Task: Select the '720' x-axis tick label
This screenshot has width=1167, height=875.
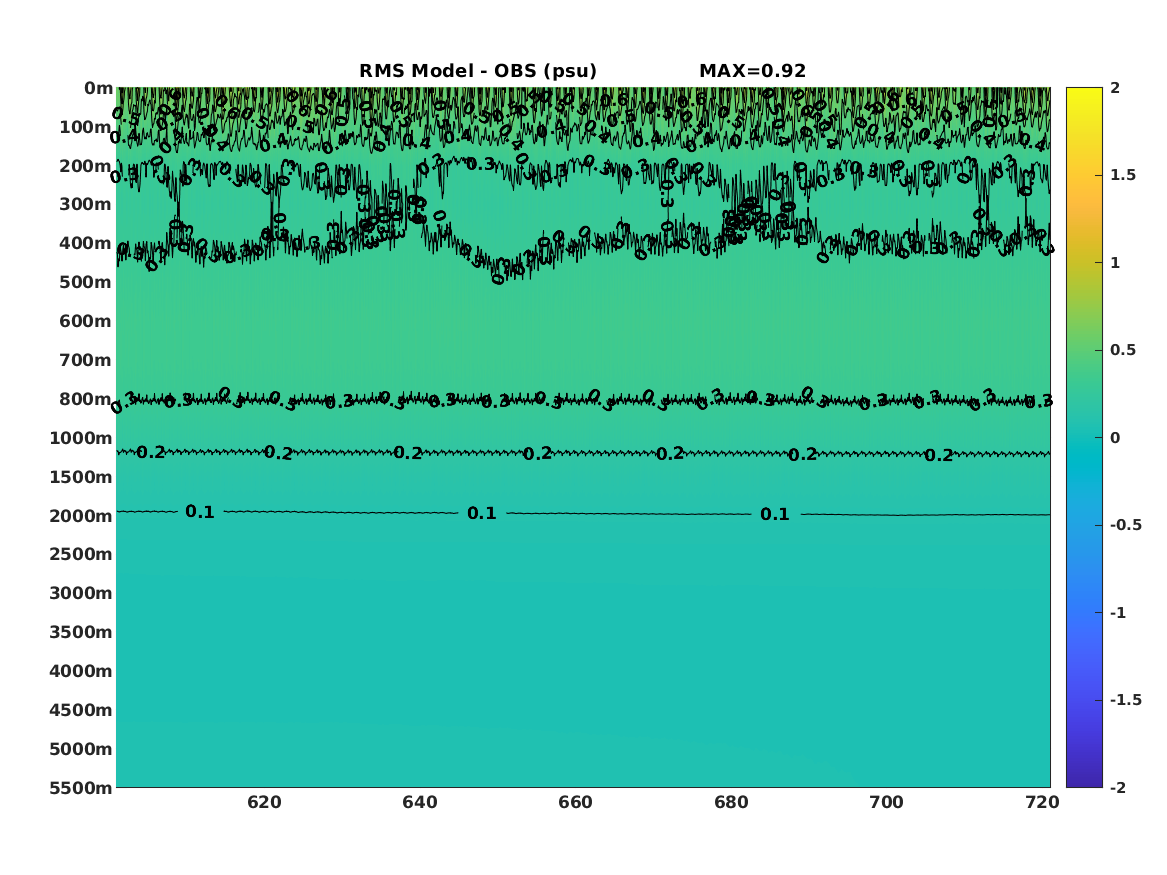Action: [1042, 803]
